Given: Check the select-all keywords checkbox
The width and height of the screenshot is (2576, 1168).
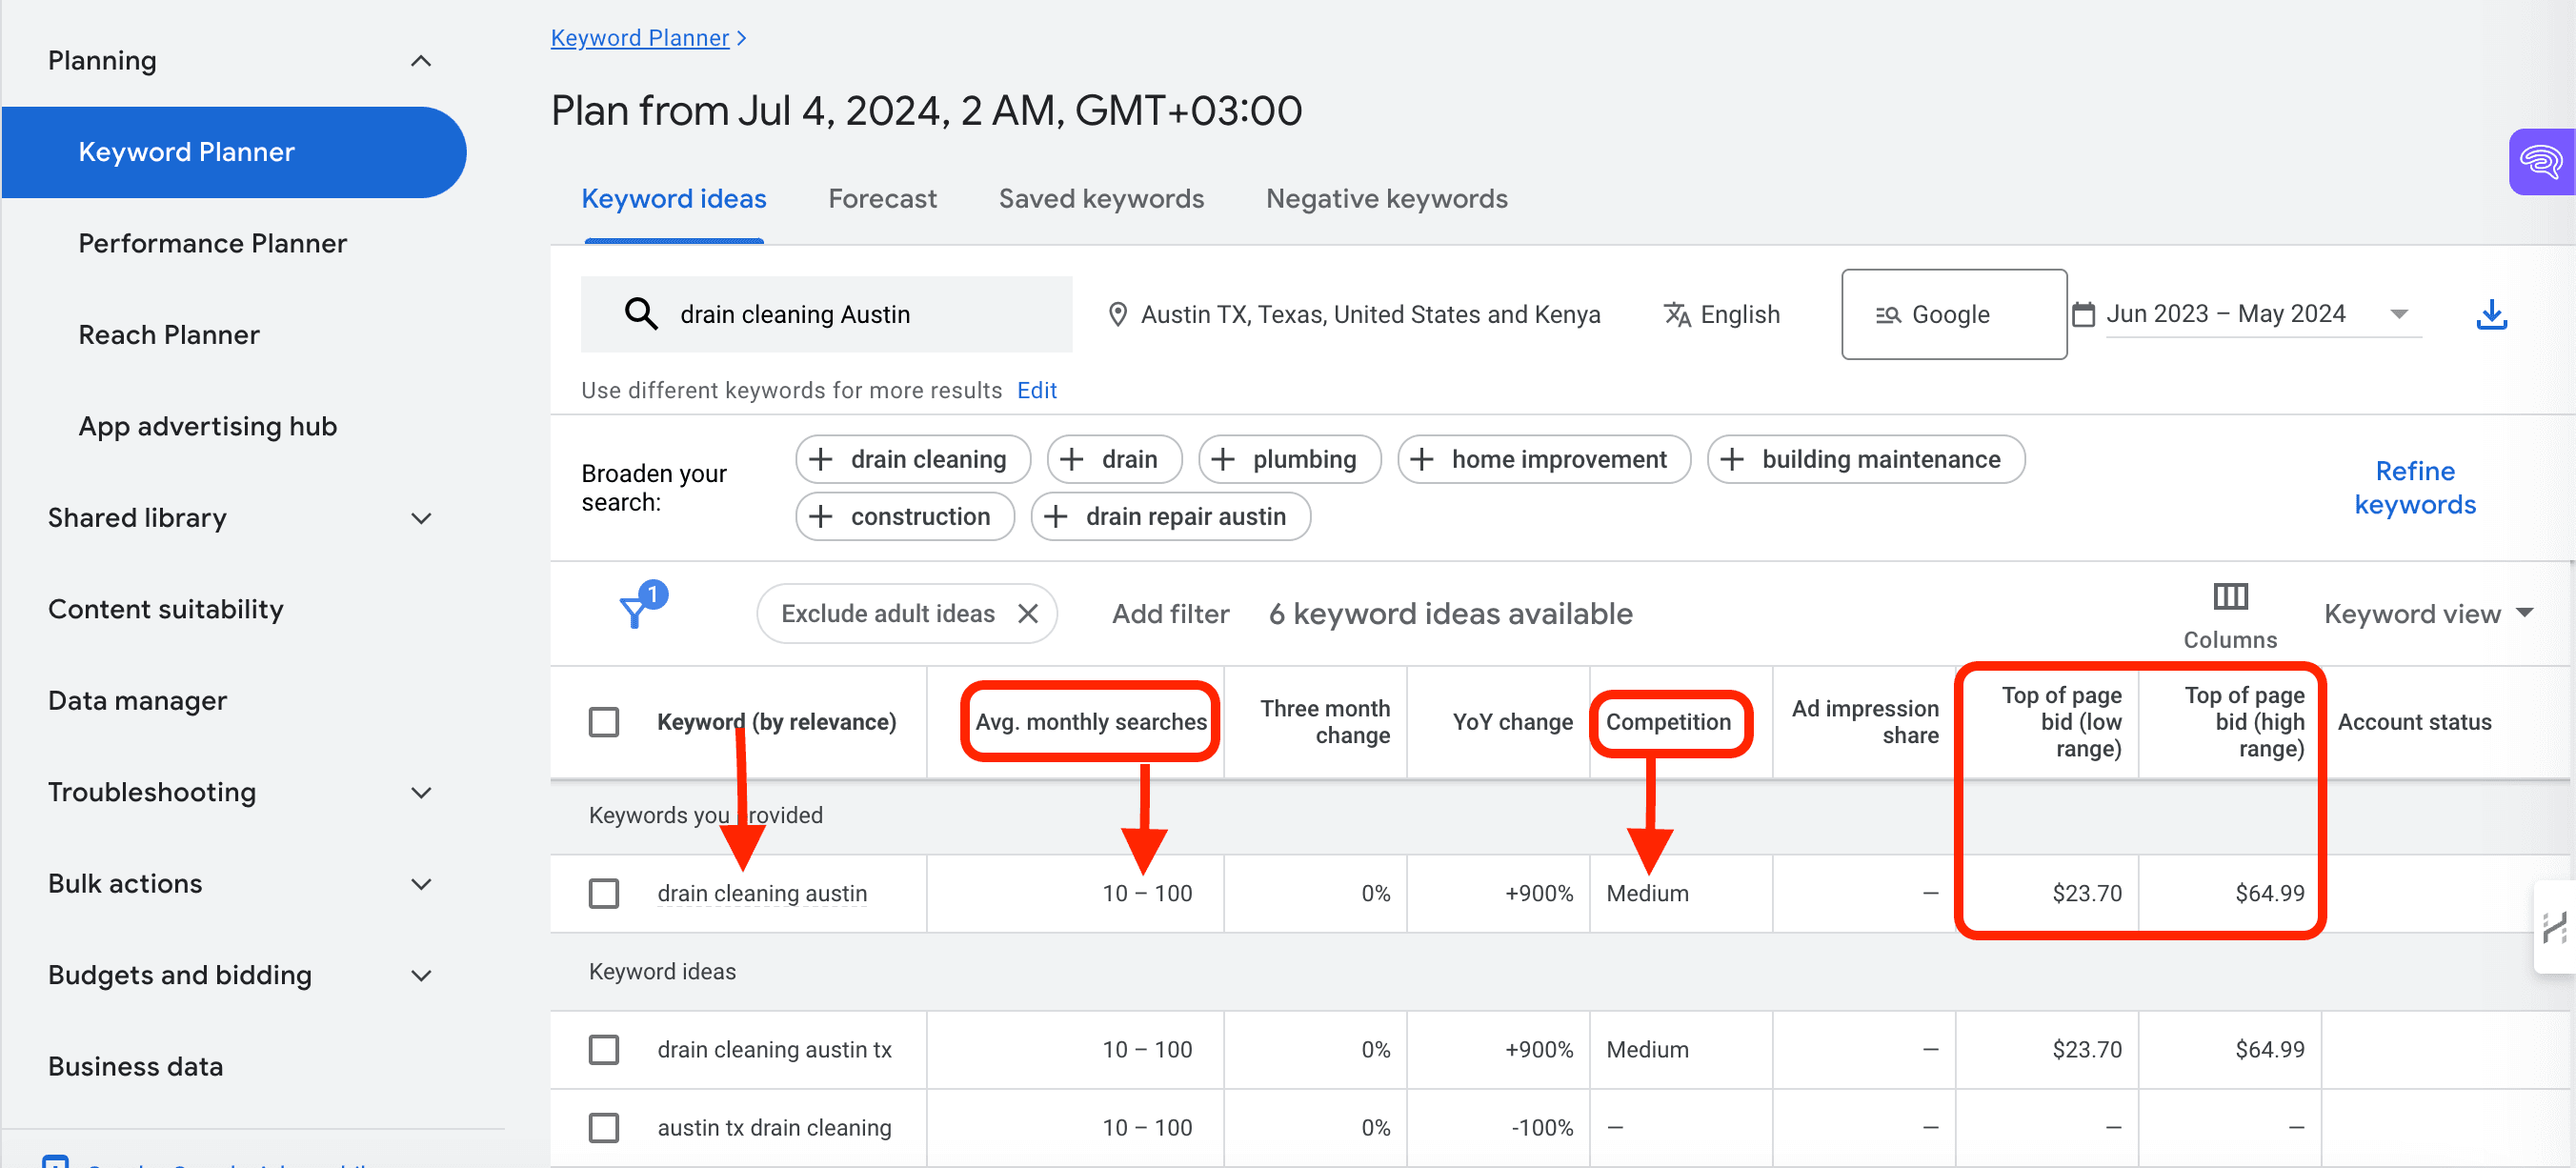Looking at the screenshot, I should 604,721.
